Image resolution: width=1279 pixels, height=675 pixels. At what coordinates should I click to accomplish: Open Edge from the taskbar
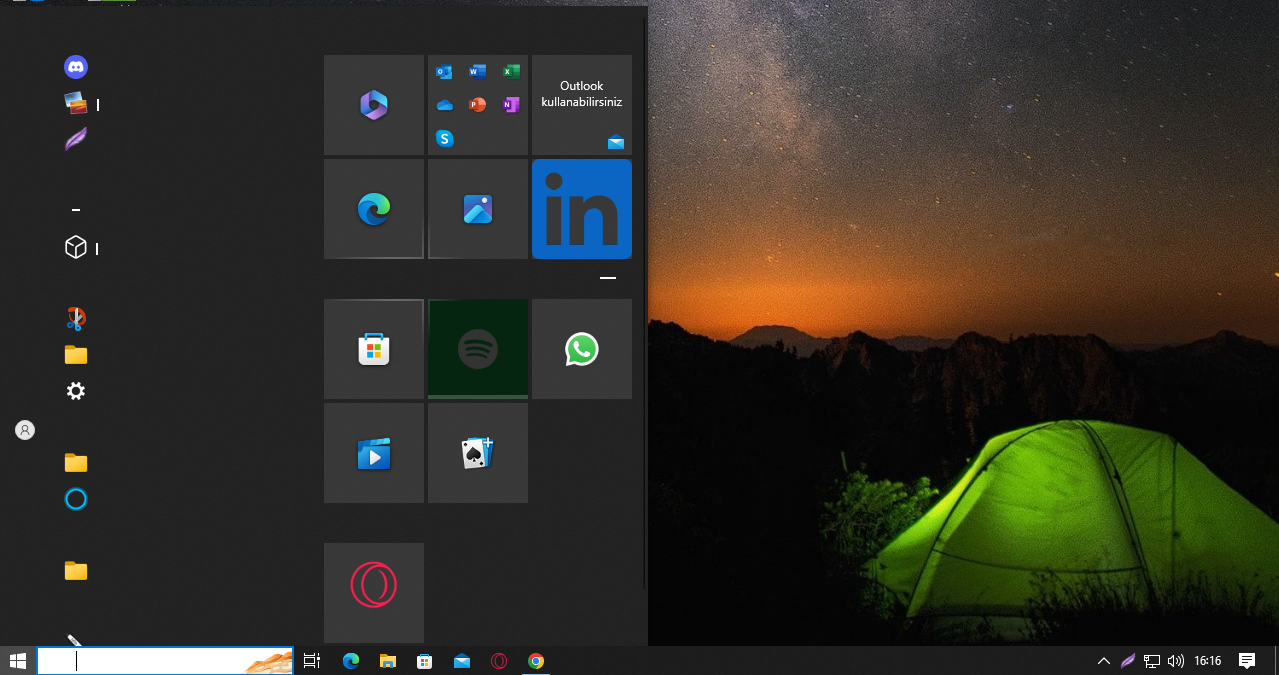pyautogui.click(x=351, y=660)
